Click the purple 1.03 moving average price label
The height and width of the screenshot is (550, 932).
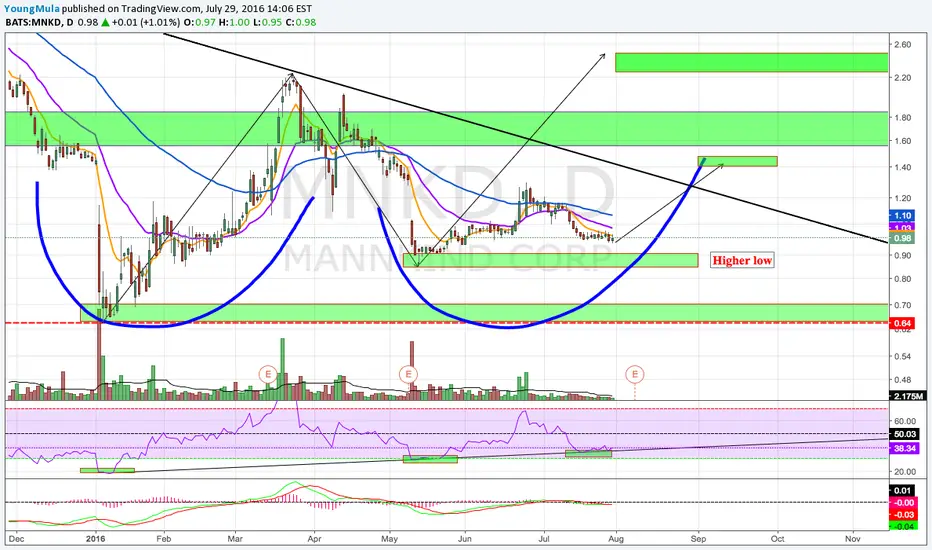902,228
